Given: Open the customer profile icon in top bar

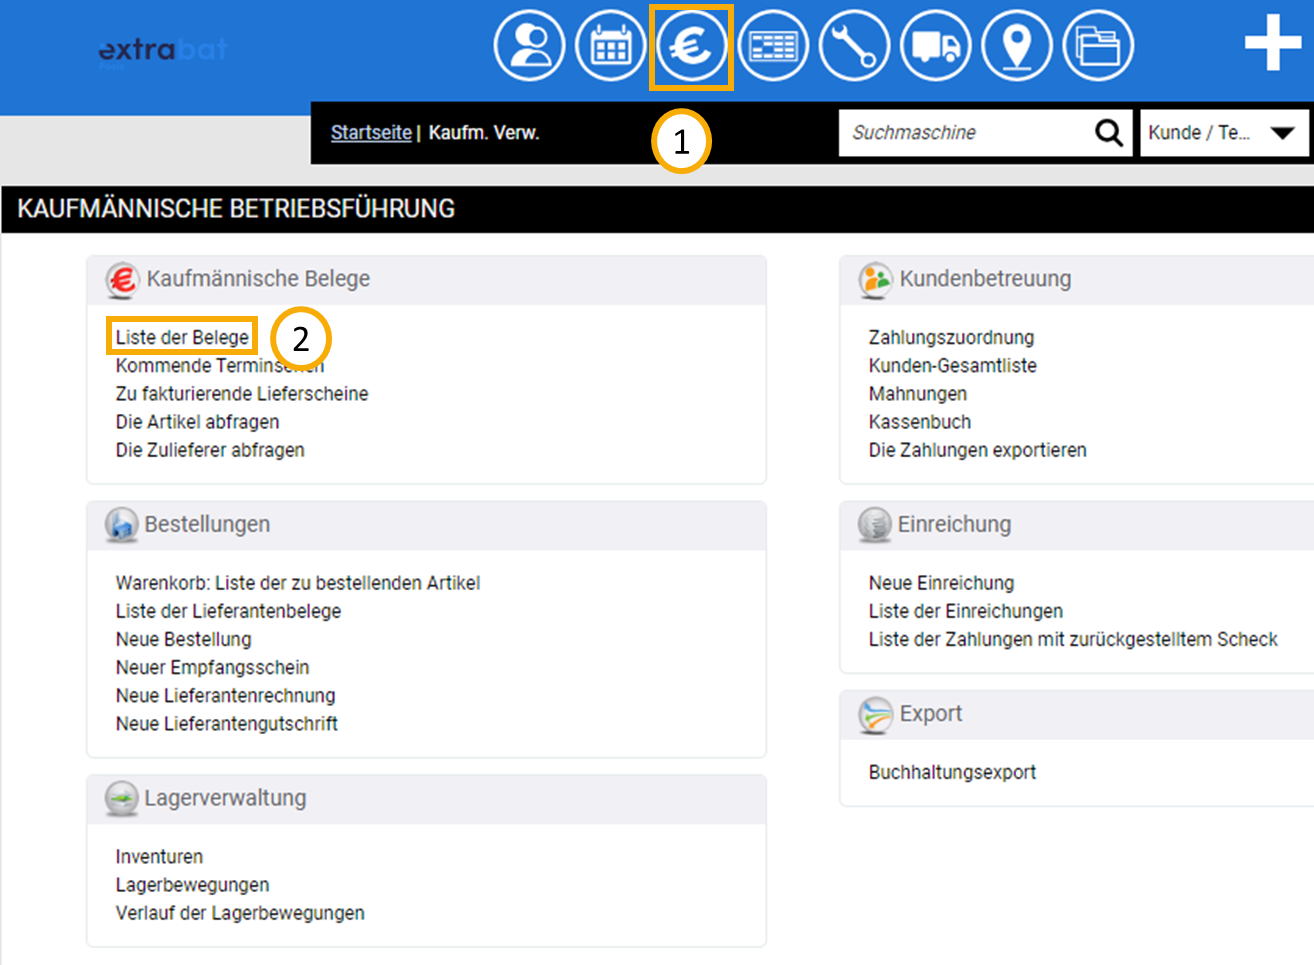Looking at the screenshot, I should (529, 46).
